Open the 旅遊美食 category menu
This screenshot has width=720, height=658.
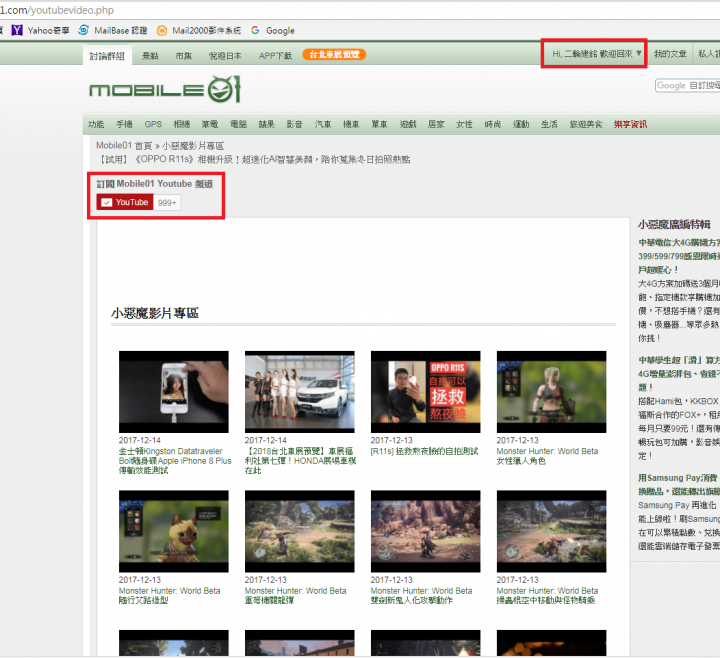point(586,124)
